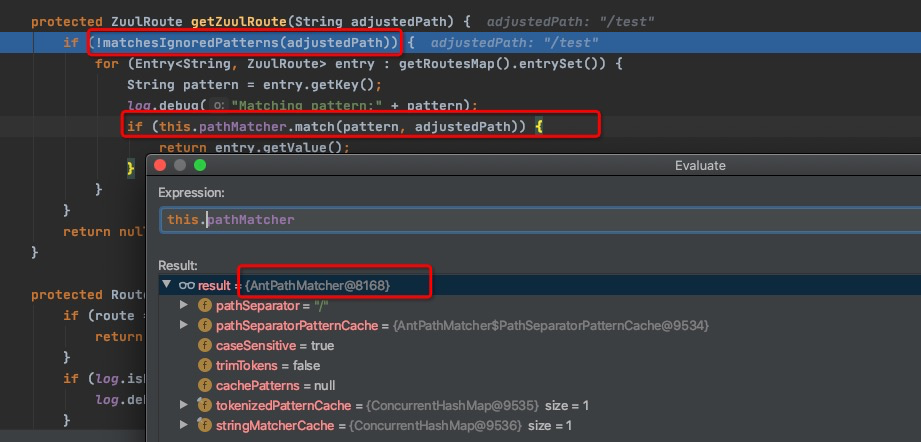Click the pathSeparatorPatternCache field icon
Image resolution: width=921 pixels, height=442 pixels.
click(x=205, y=326)
